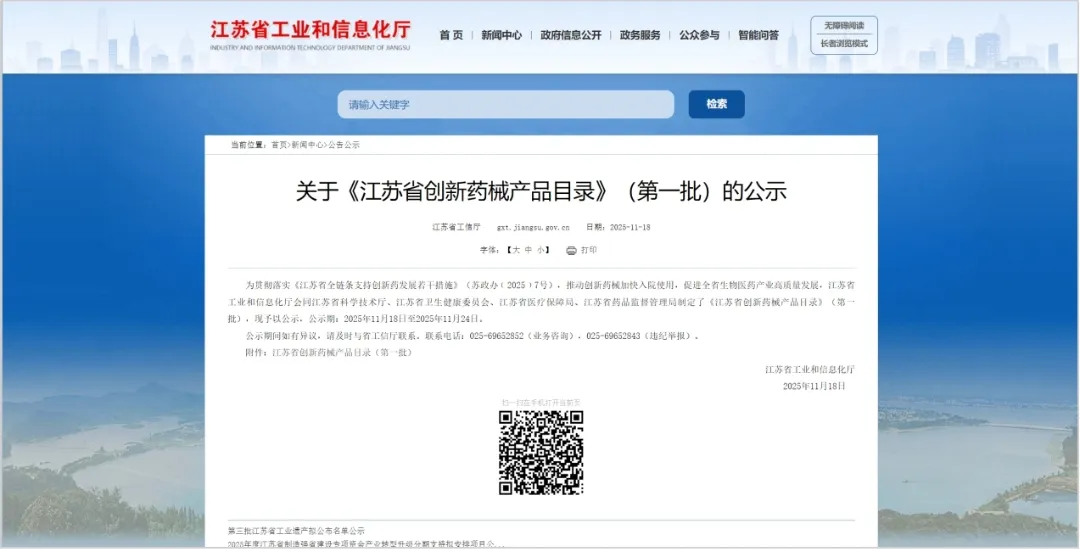Open the 首页 navigation item
Screen dimensions: 1080x549
(x=451, y=35)
